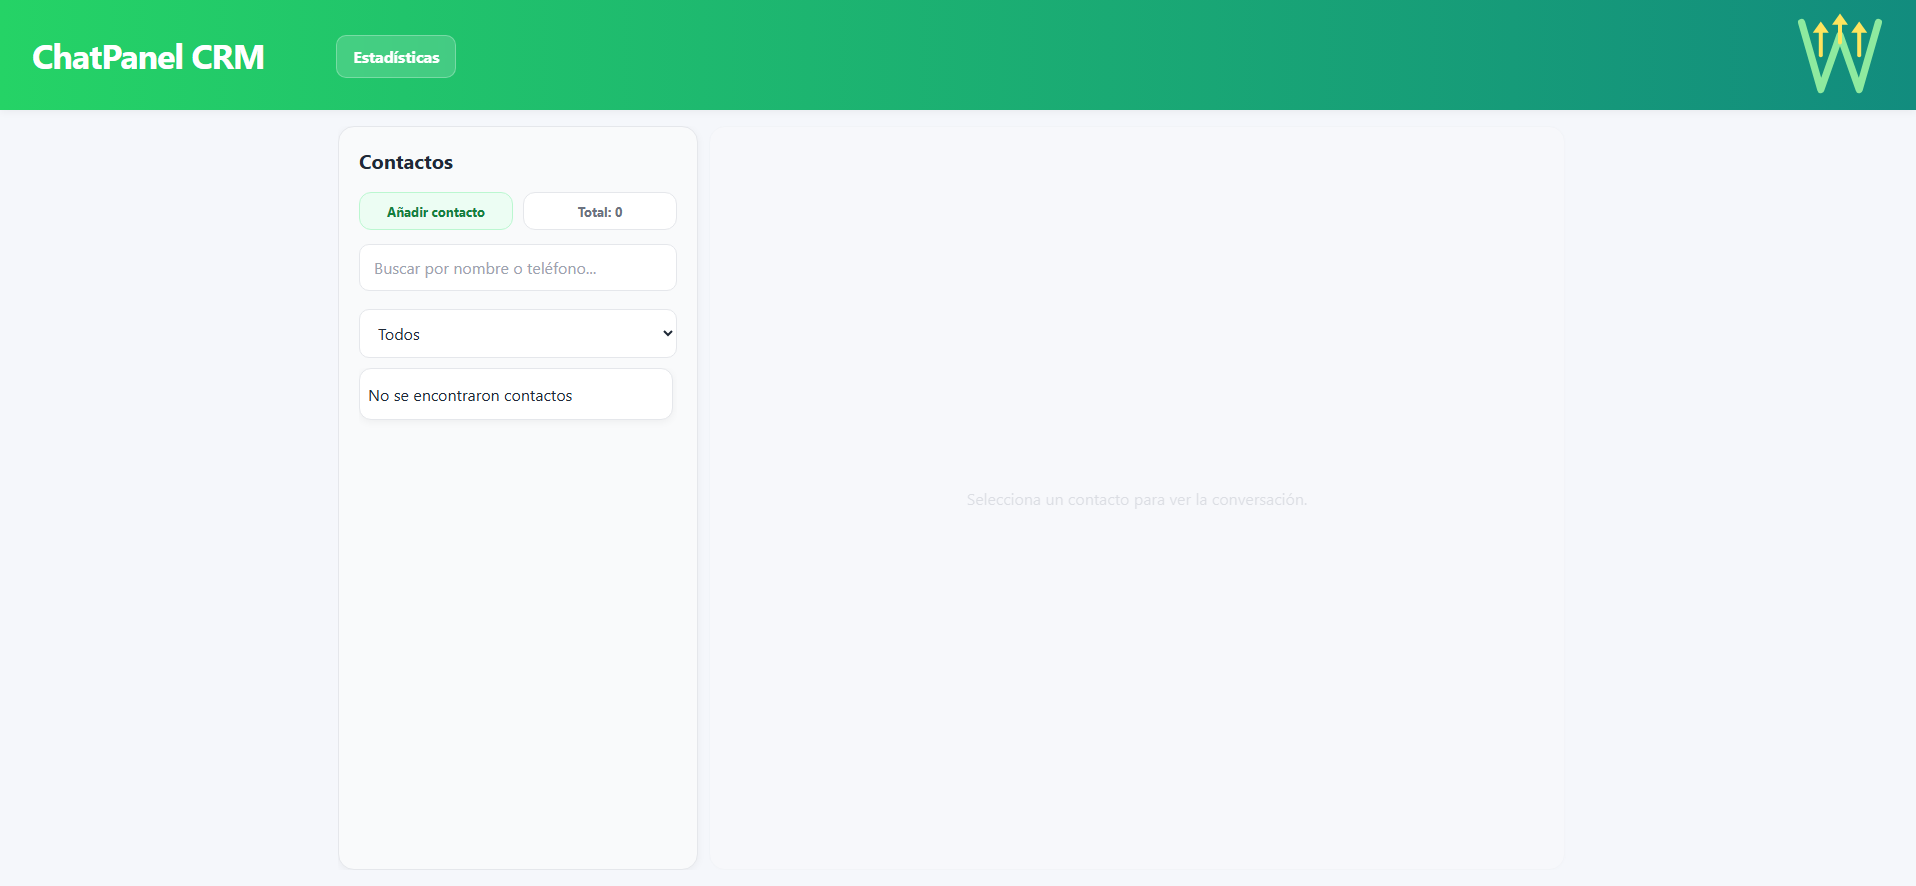Focus the Buscar por nombre o teléfono field
1916x886 pixels.
tap(518, 268)
